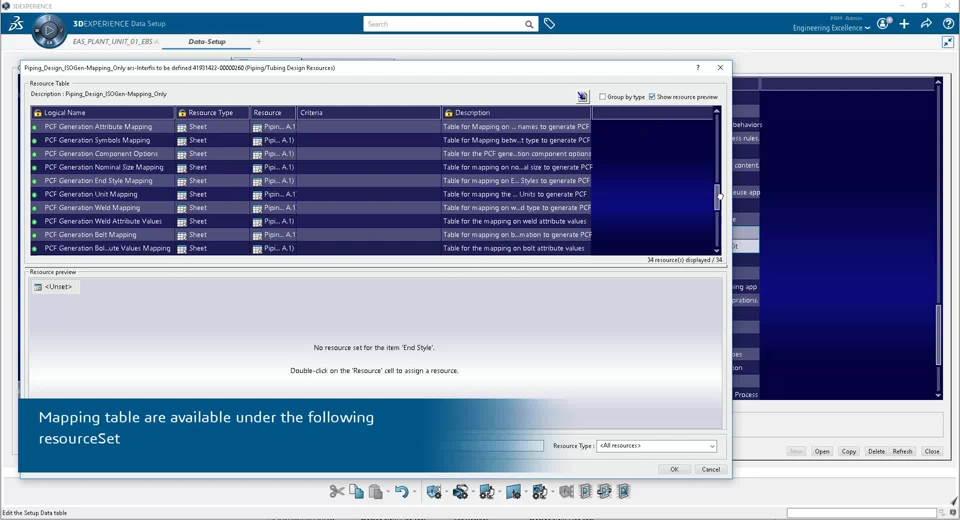Switch to the Data-Setup tab

pyautogui.click(x=207, y=42)
